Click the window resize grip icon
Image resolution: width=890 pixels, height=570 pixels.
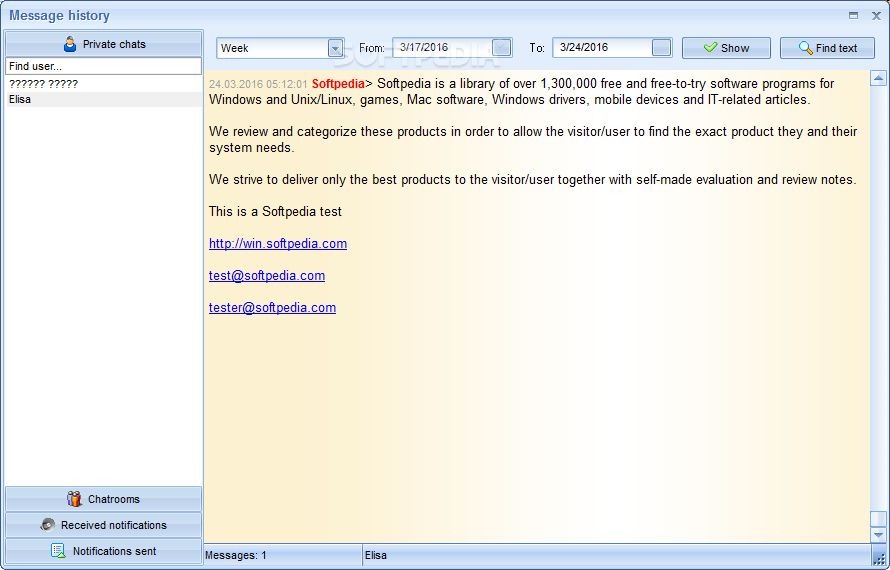(880, 559)
